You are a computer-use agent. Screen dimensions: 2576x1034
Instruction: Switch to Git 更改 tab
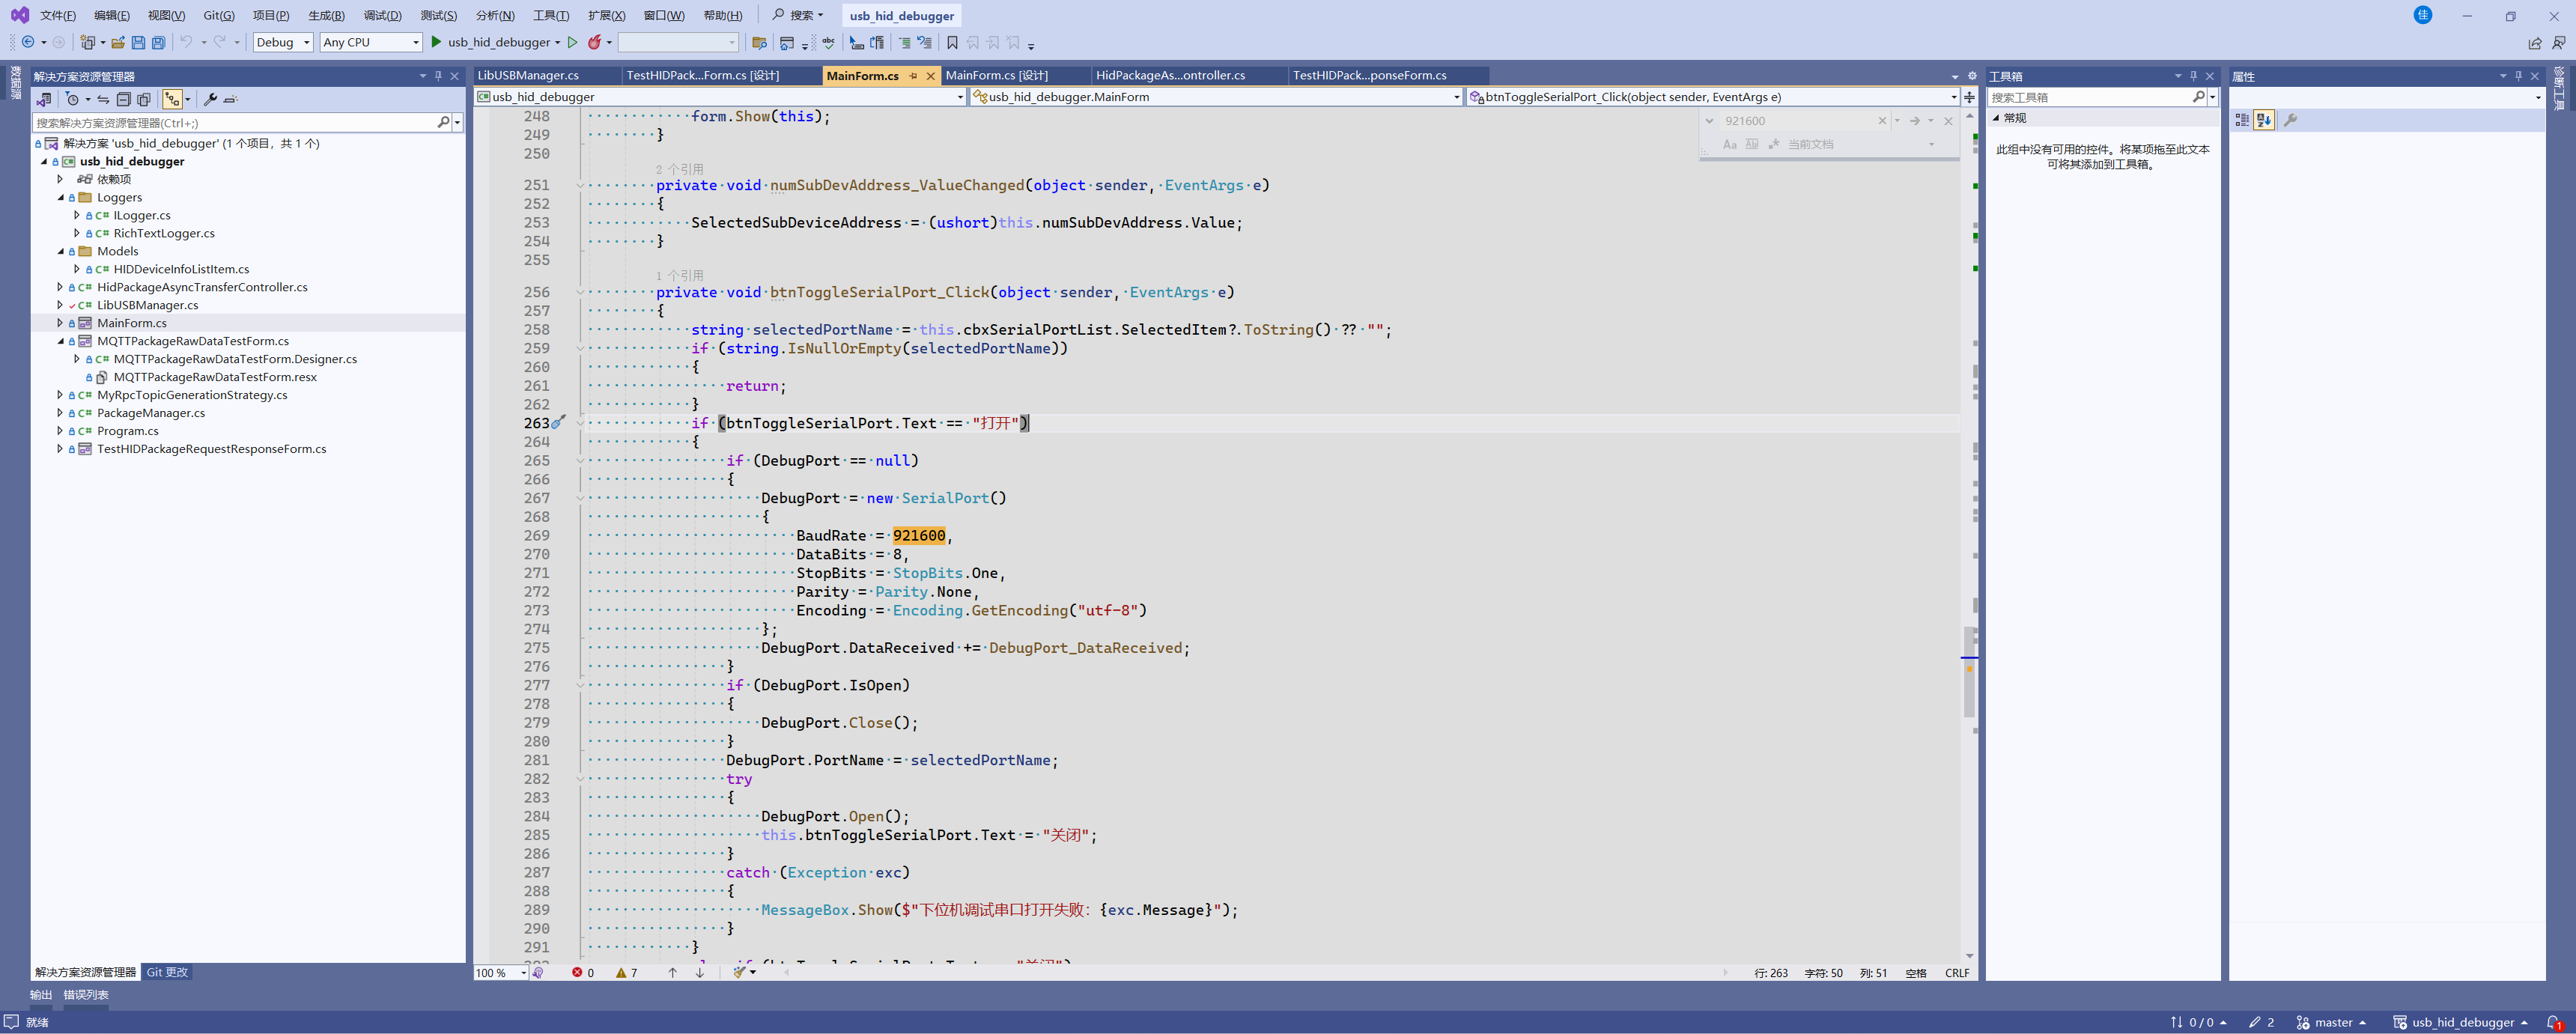click(x=167, y=972)
